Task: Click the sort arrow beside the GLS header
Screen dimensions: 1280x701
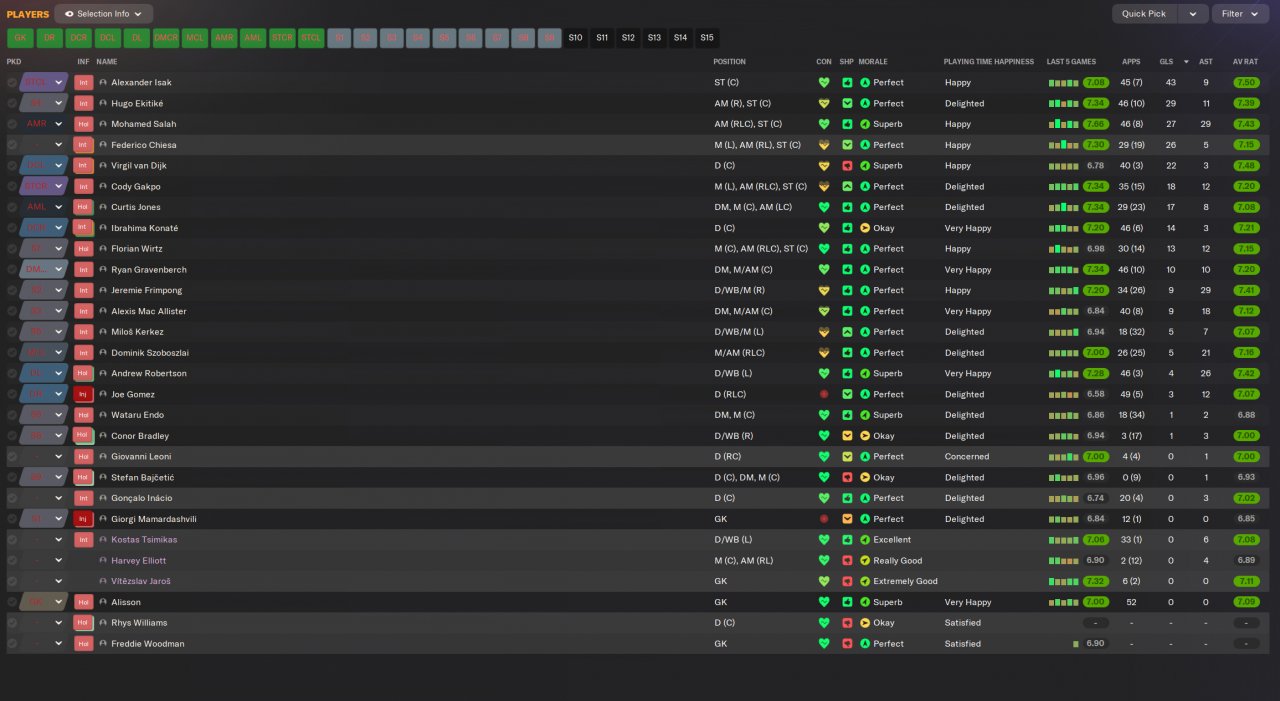Action: (x=1186, y=62)
